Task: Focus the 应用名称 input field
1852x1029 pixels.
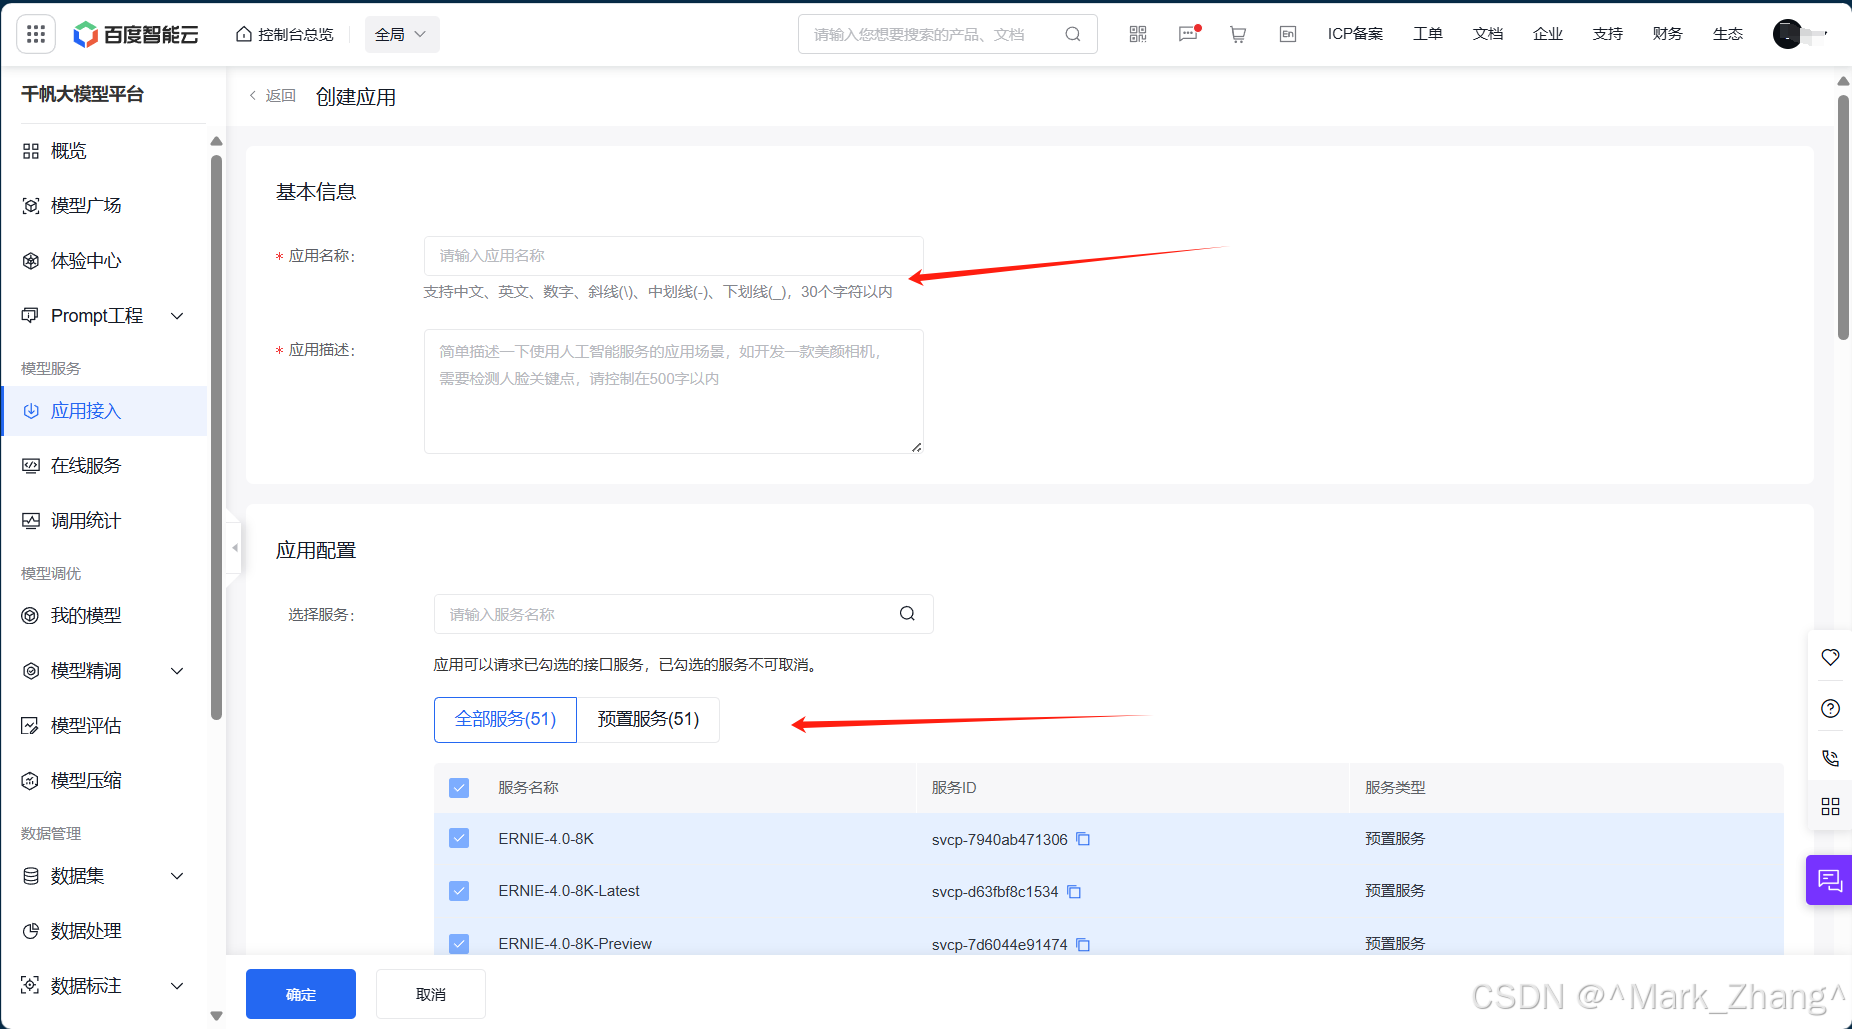Action: point(673,256)
